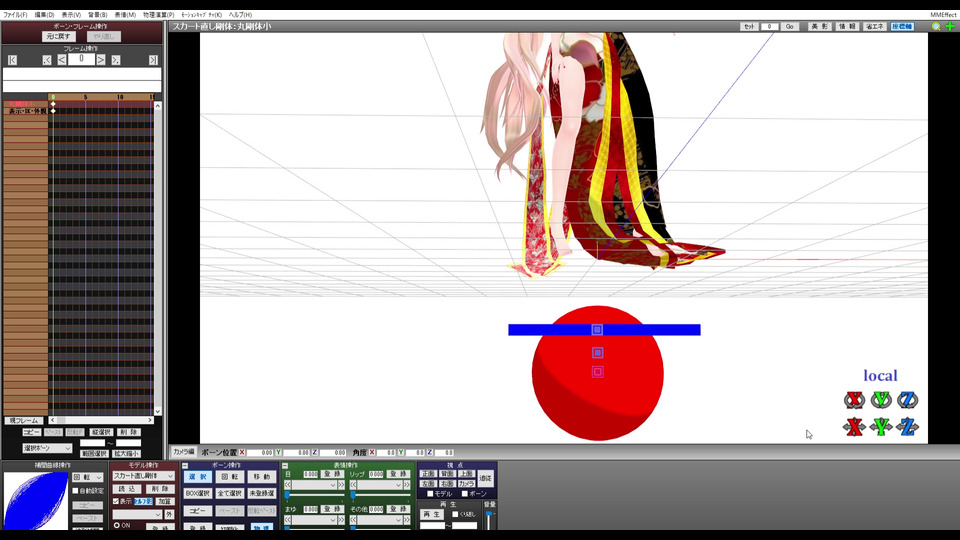Click the Go frame button
The width and height of the screenshot is (960, 540).
[x=790, y=26]
